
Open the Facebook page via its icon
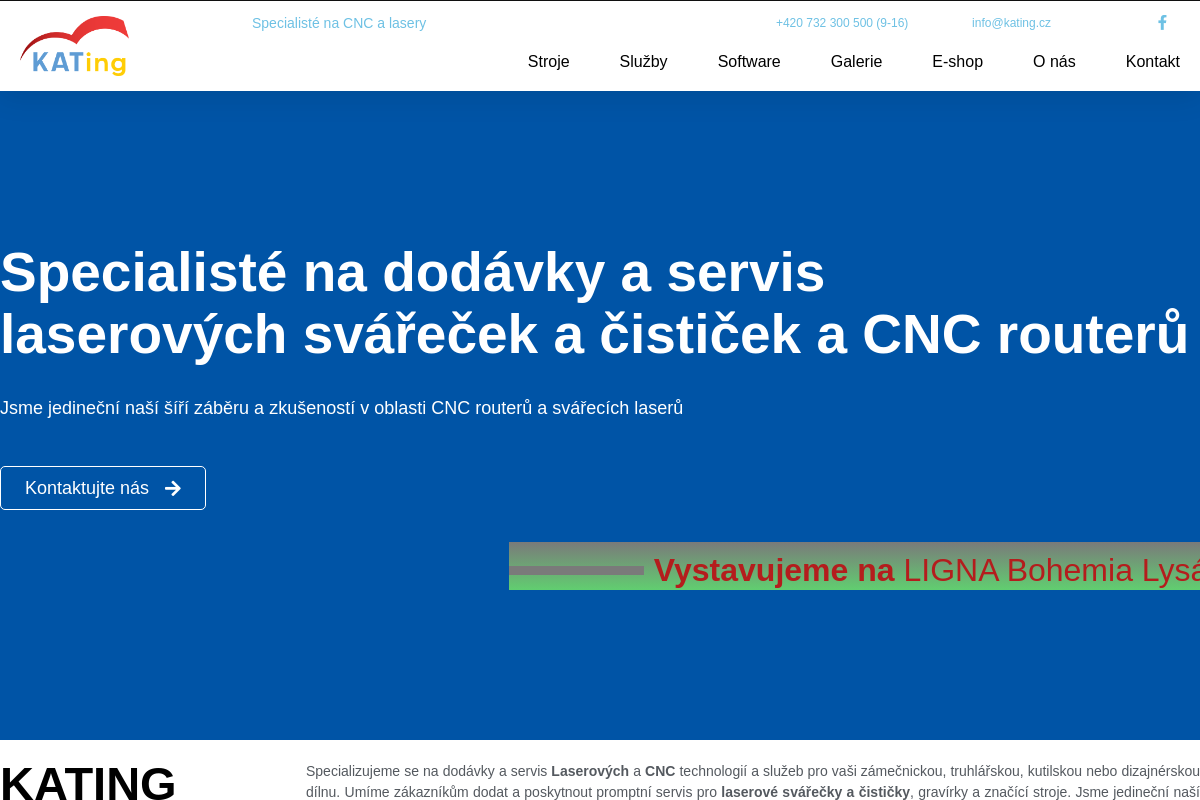1162,22
